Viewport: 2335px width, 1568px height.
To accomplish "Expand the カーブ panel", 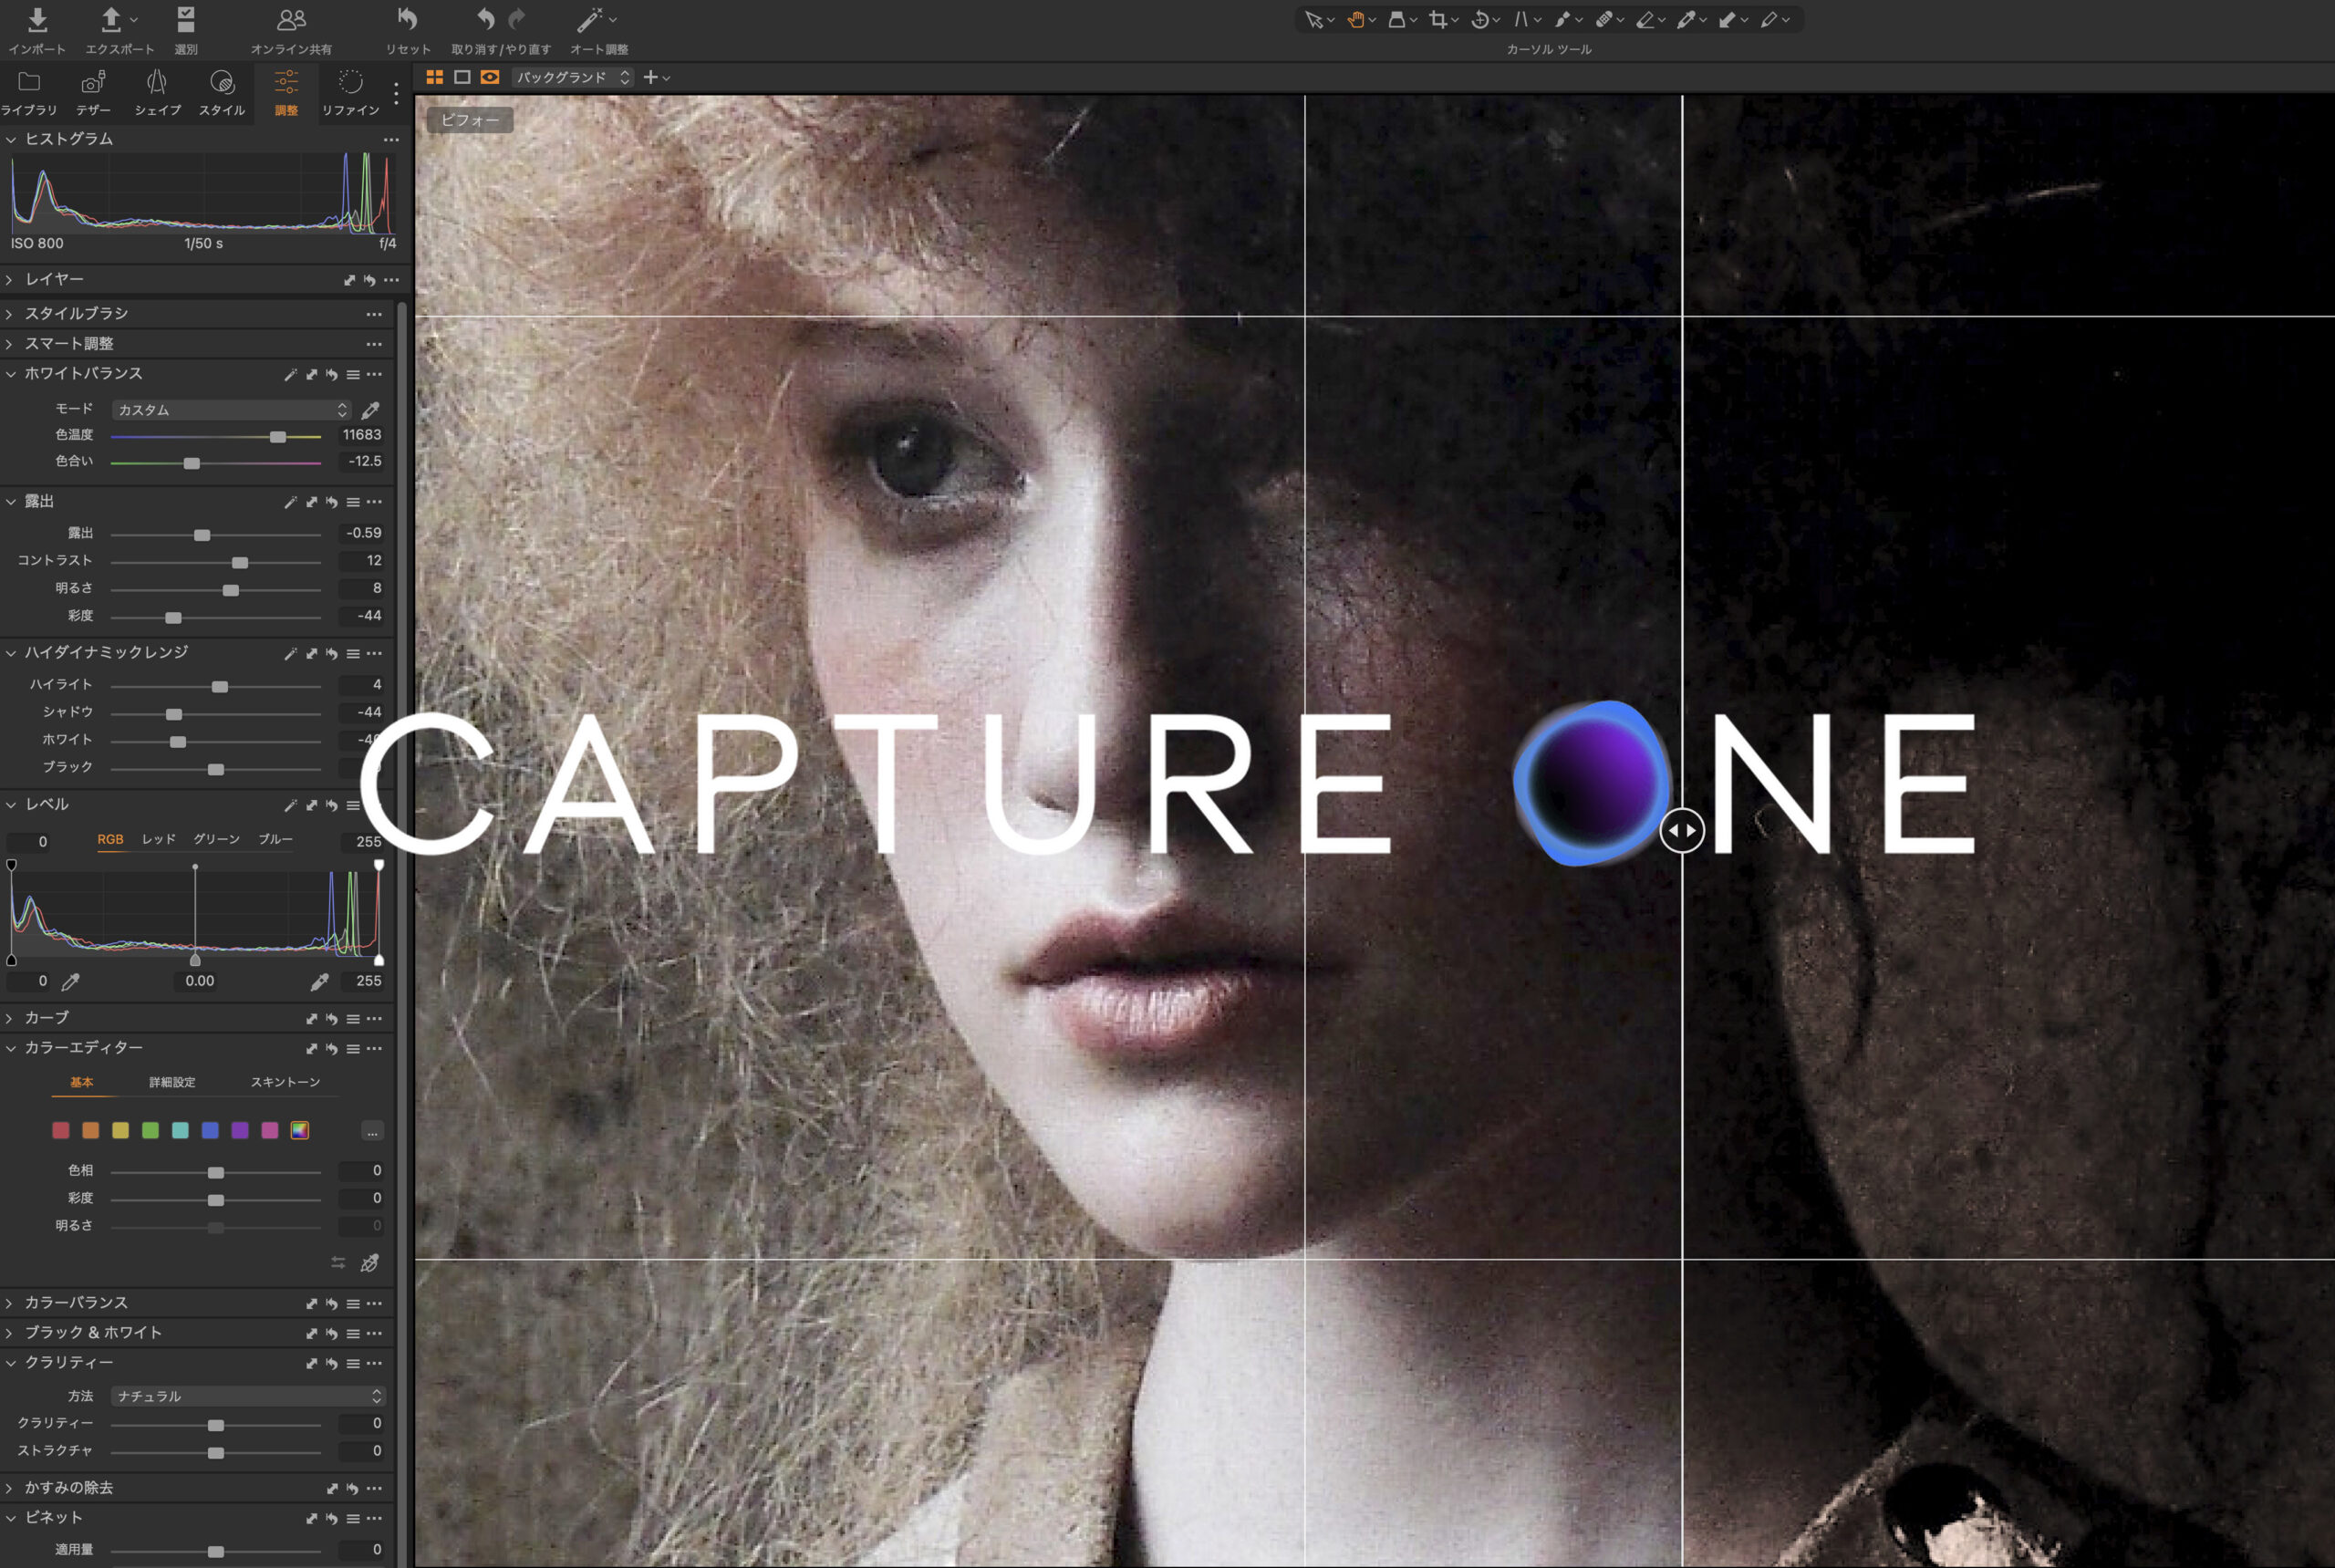I will (9, 1018).
